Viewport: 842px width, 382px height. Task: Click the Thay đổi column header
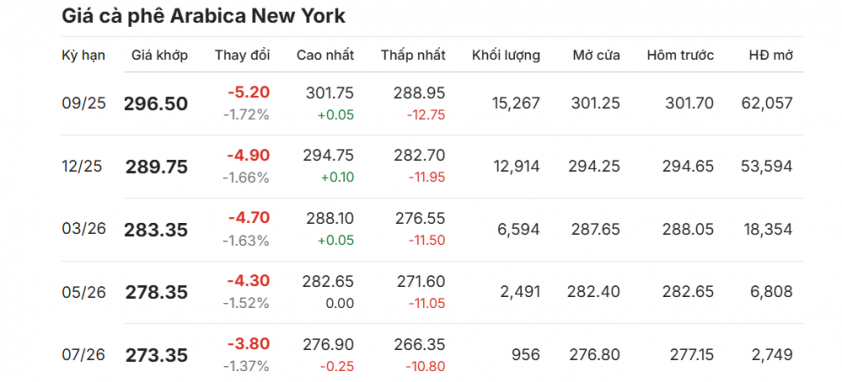(x=242, y=55)
